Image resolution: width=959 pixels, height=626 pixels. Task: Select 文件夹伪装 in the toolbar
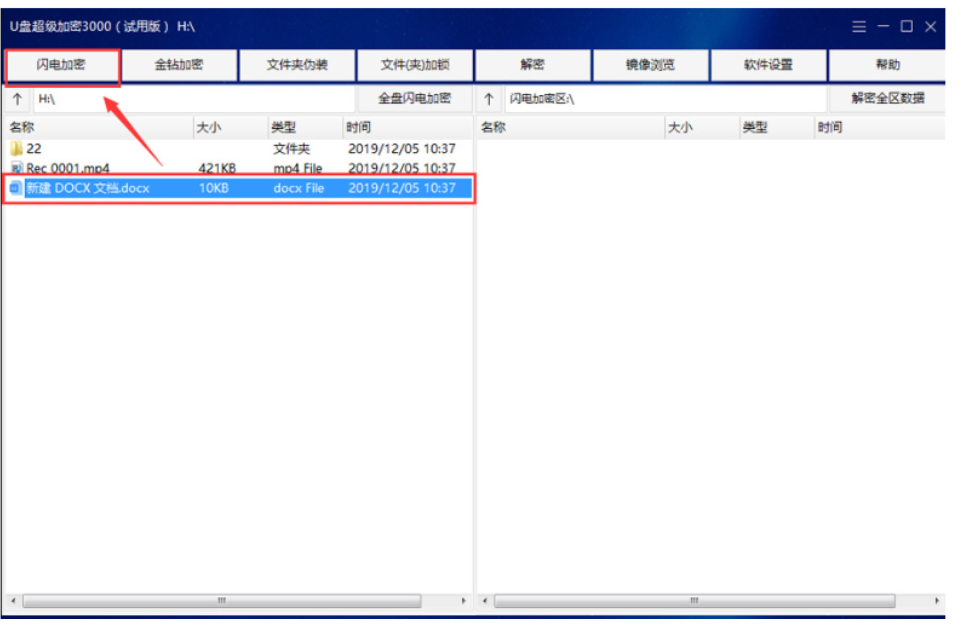coord(297,66)
